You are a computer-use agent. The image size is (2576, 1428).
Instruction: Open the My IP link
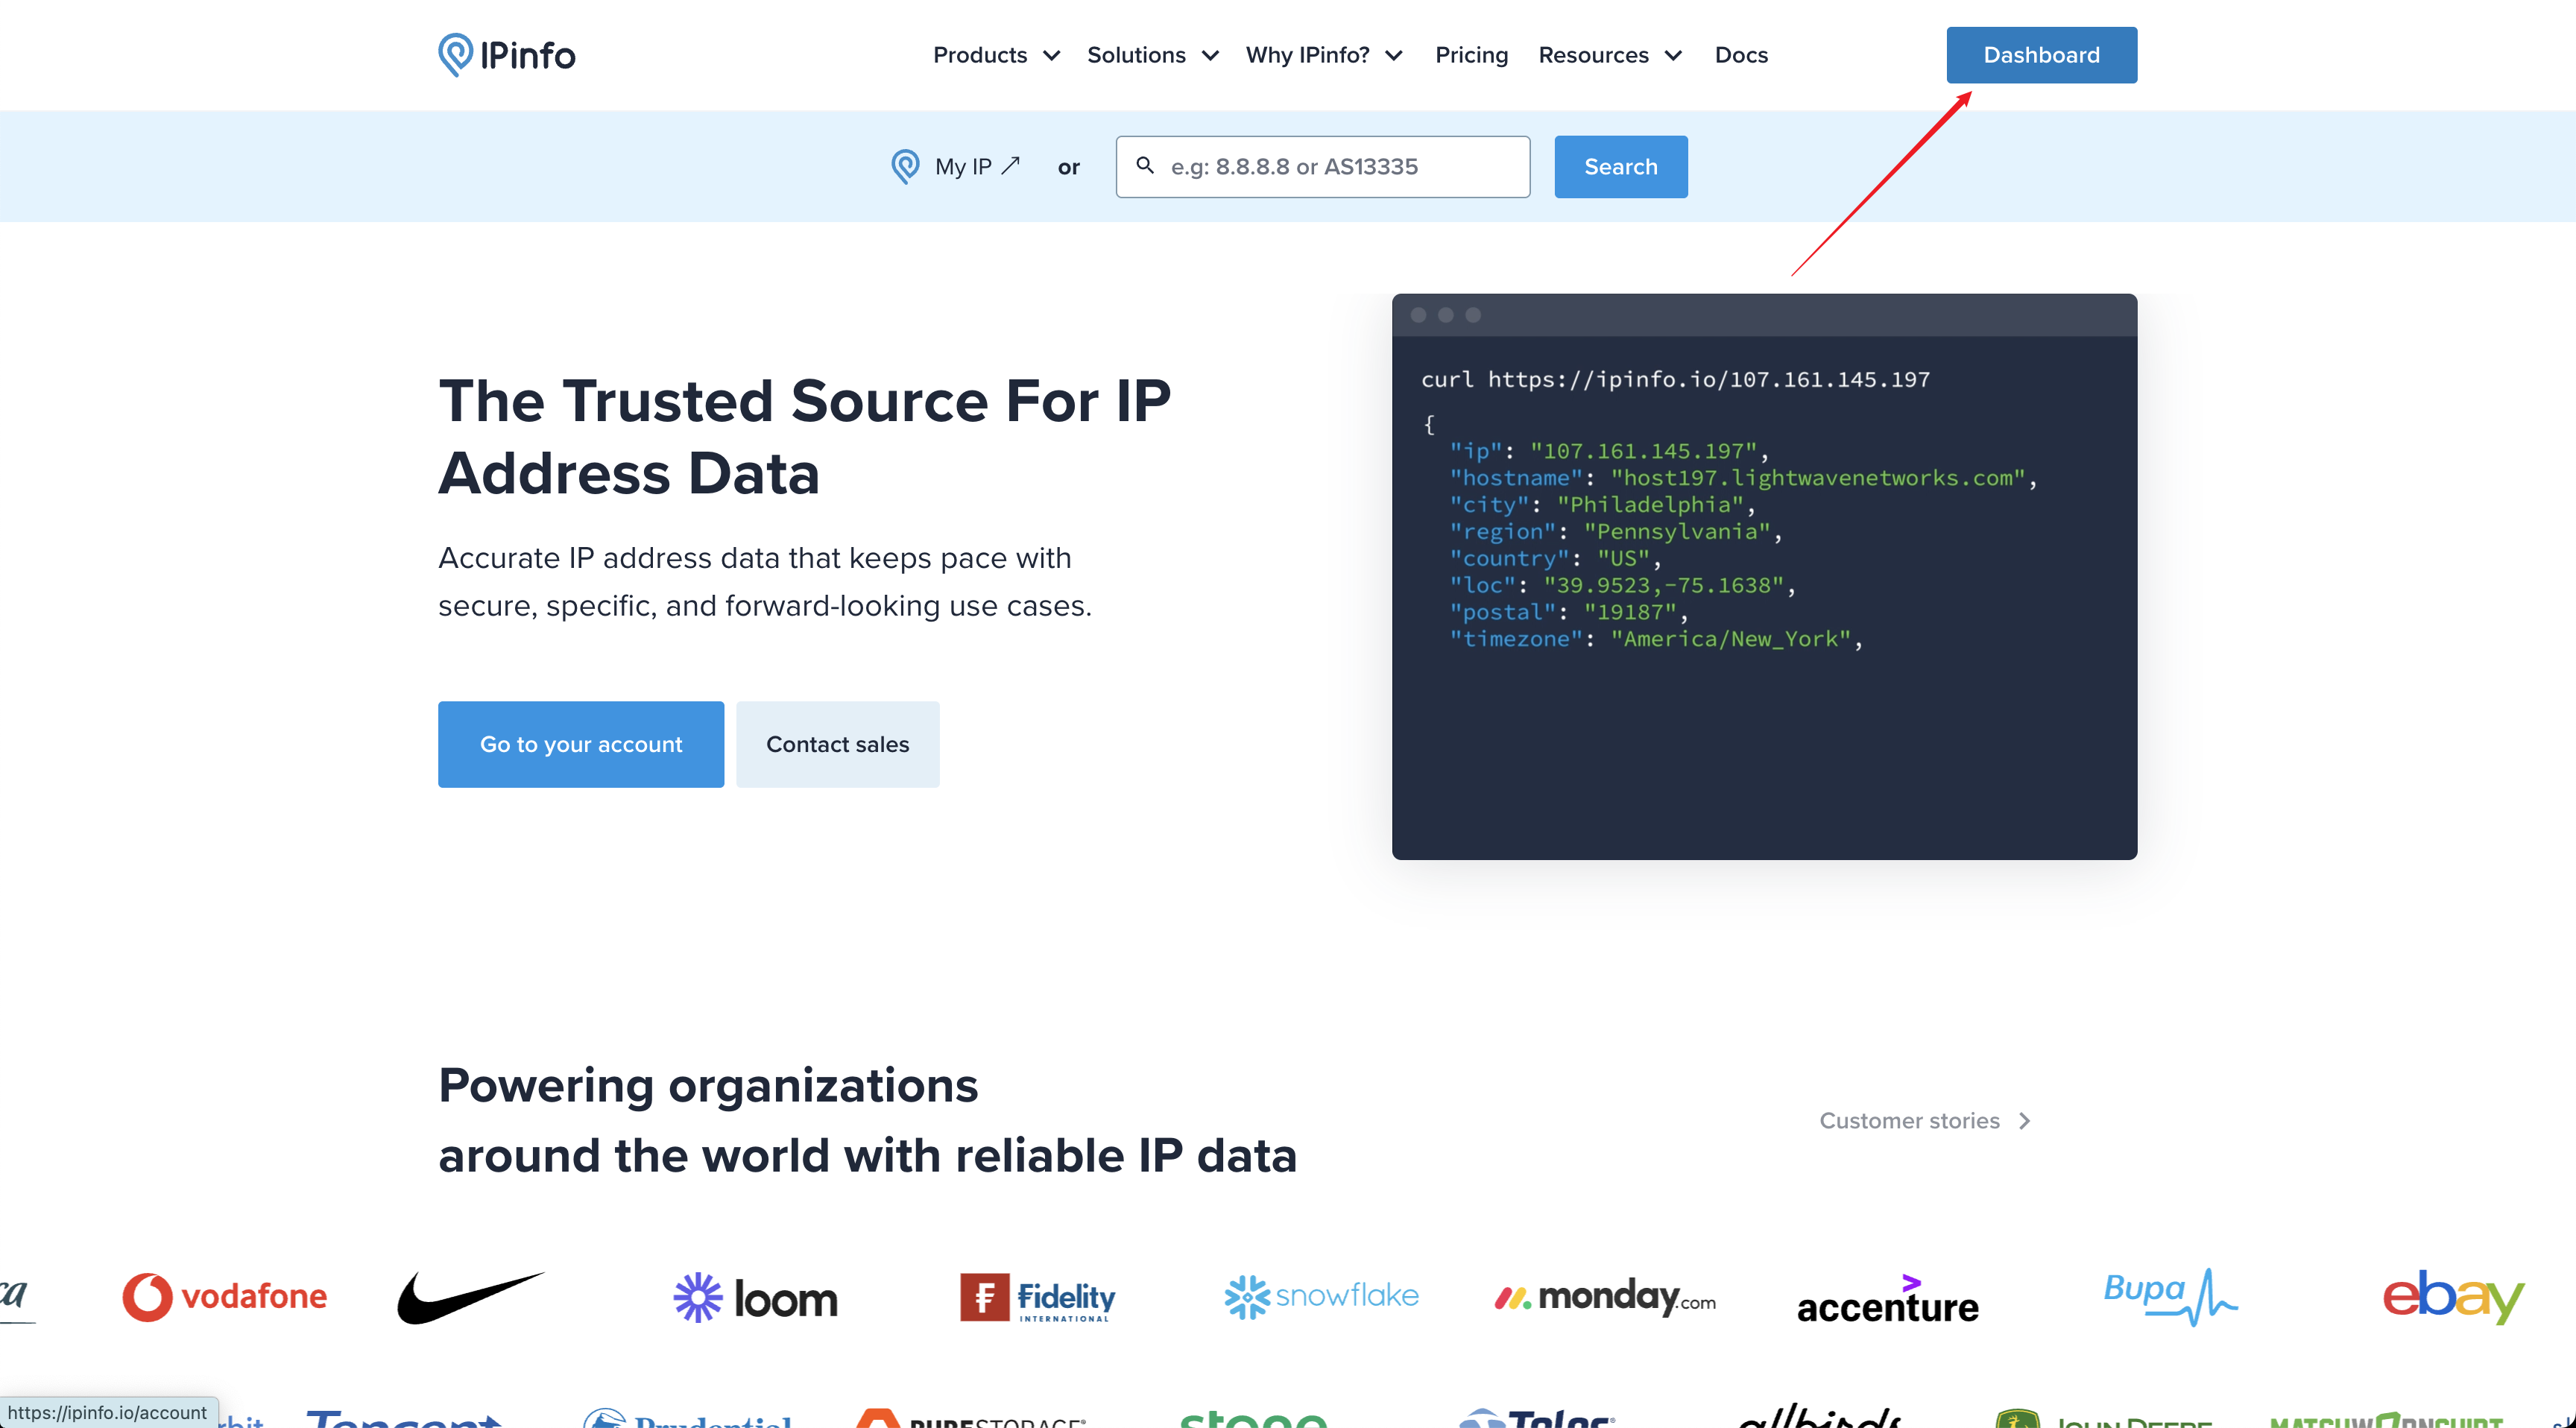coord(976,166)
